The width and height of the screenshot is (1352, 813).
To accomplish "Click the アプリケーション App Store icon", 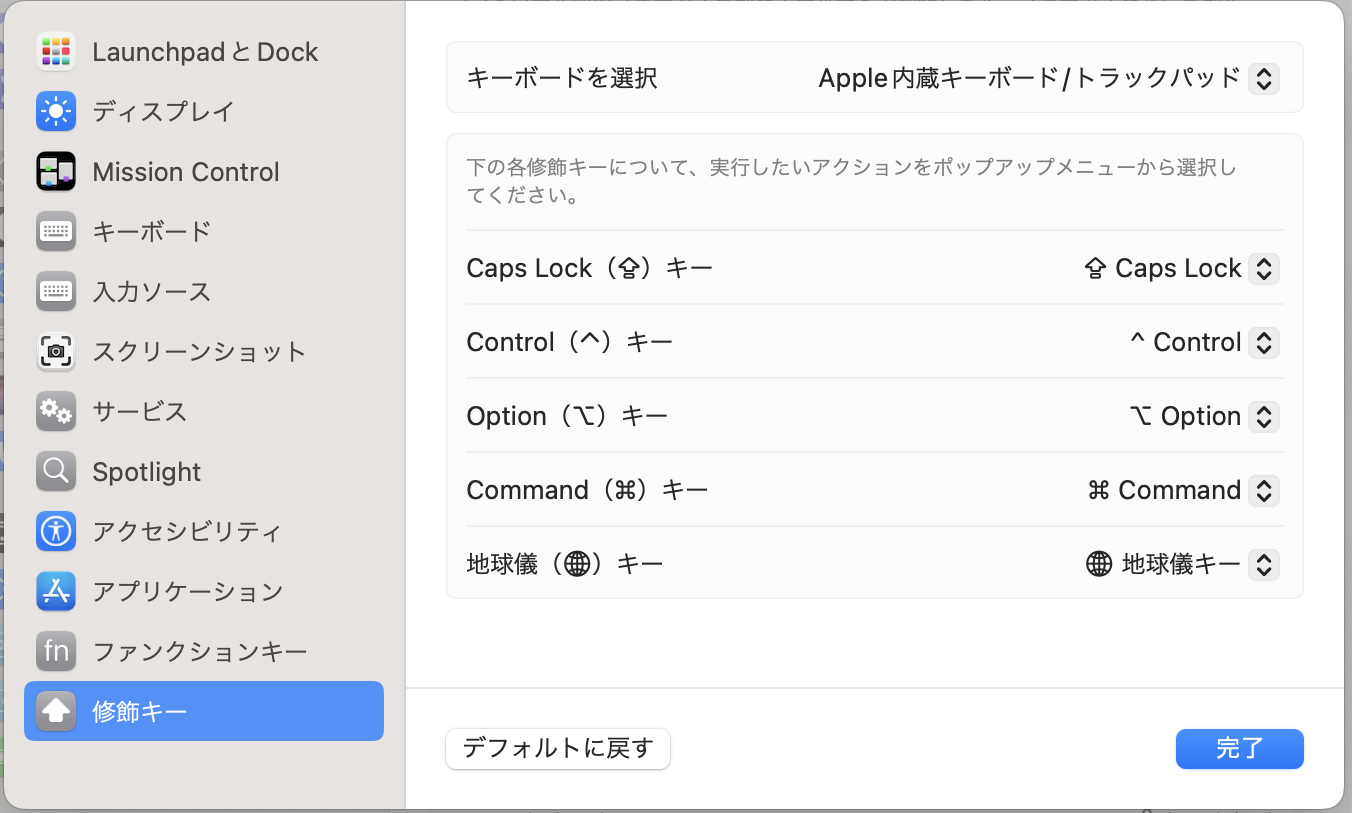I will (x=56, y=591).
